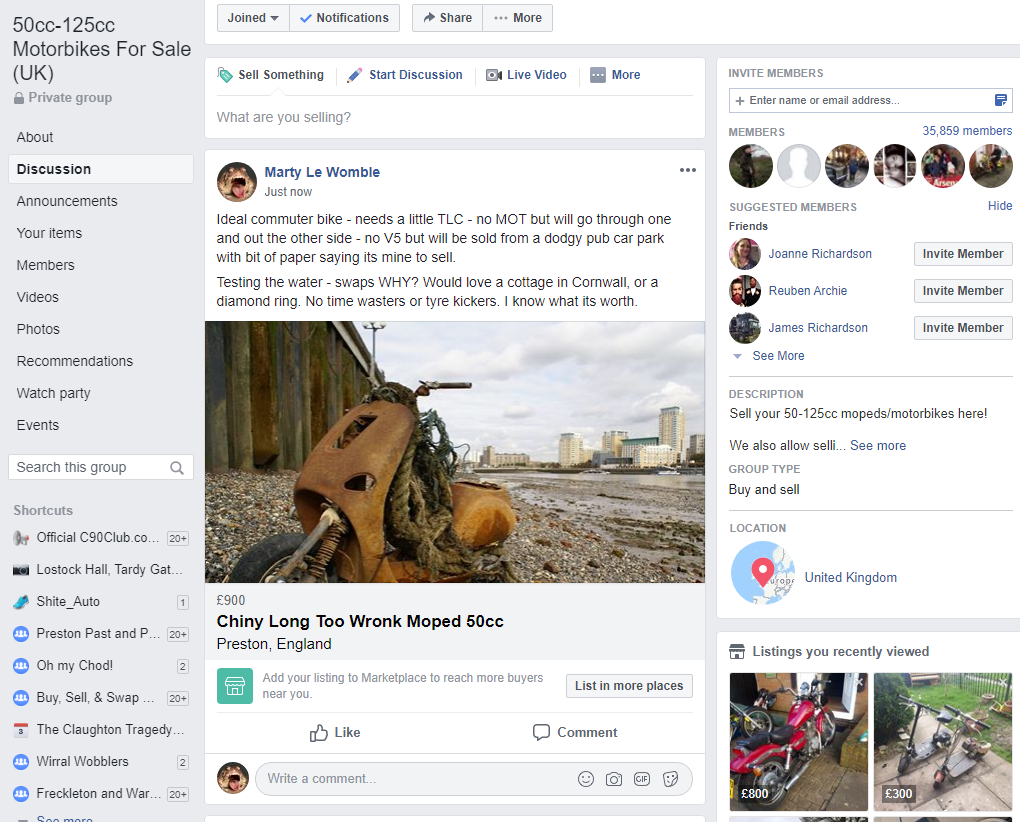The width and height of the screenshot is (1020, 822).
Task: Expand See More suggested friends
Action: (778, 356)
